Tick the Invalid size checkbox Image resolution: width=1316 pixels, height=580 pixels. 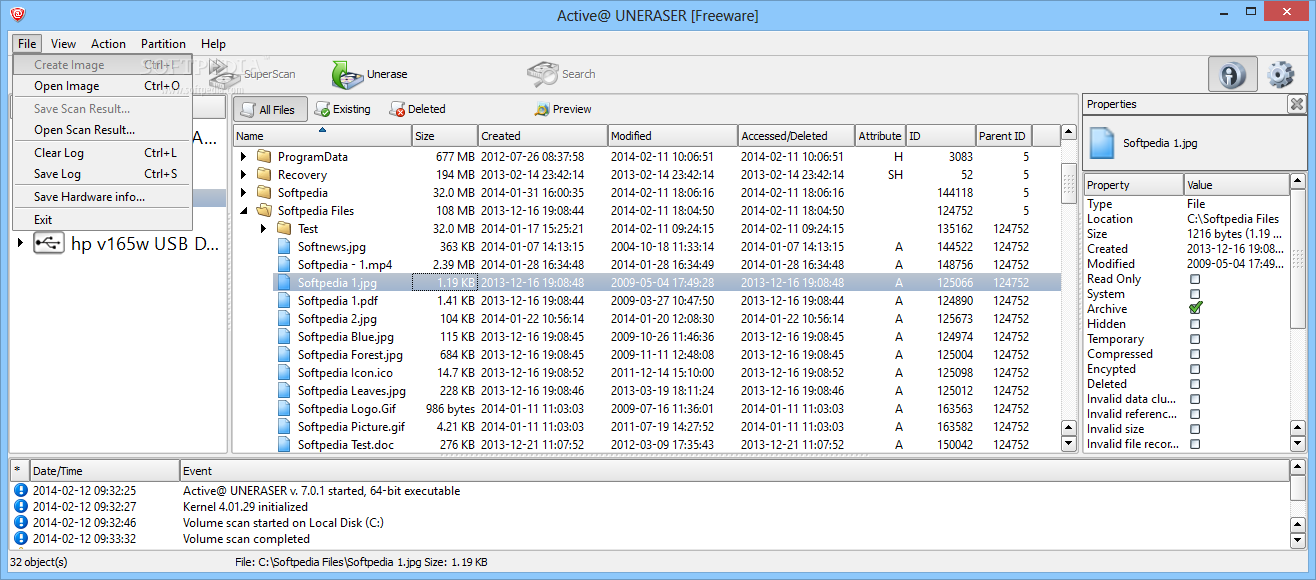[1195, 429]
